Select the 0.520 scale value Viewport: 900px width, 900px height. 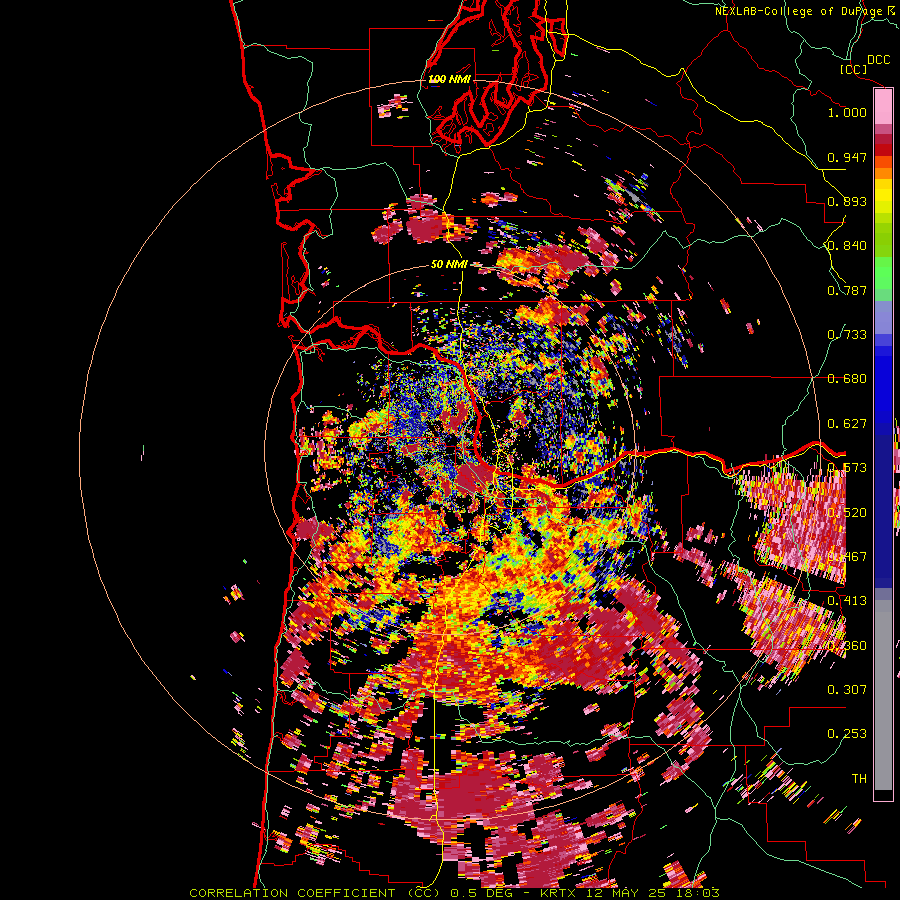coord(847,513)
